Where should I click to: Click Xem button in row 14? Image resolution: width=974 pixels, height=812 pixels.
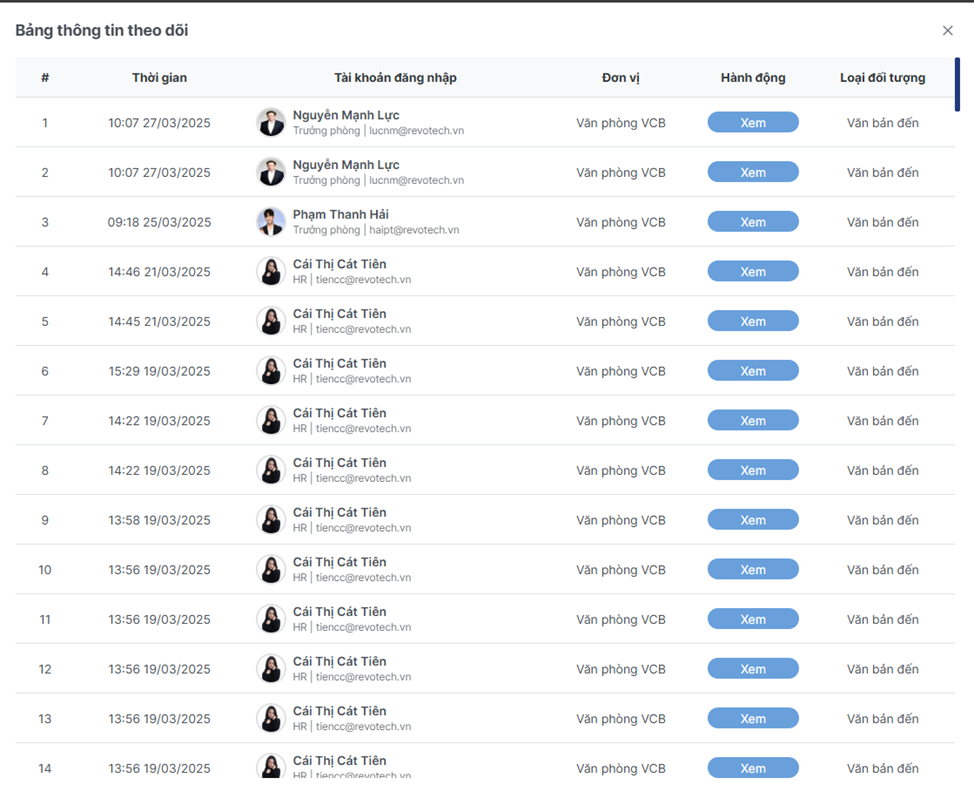(x=753, y=768)
